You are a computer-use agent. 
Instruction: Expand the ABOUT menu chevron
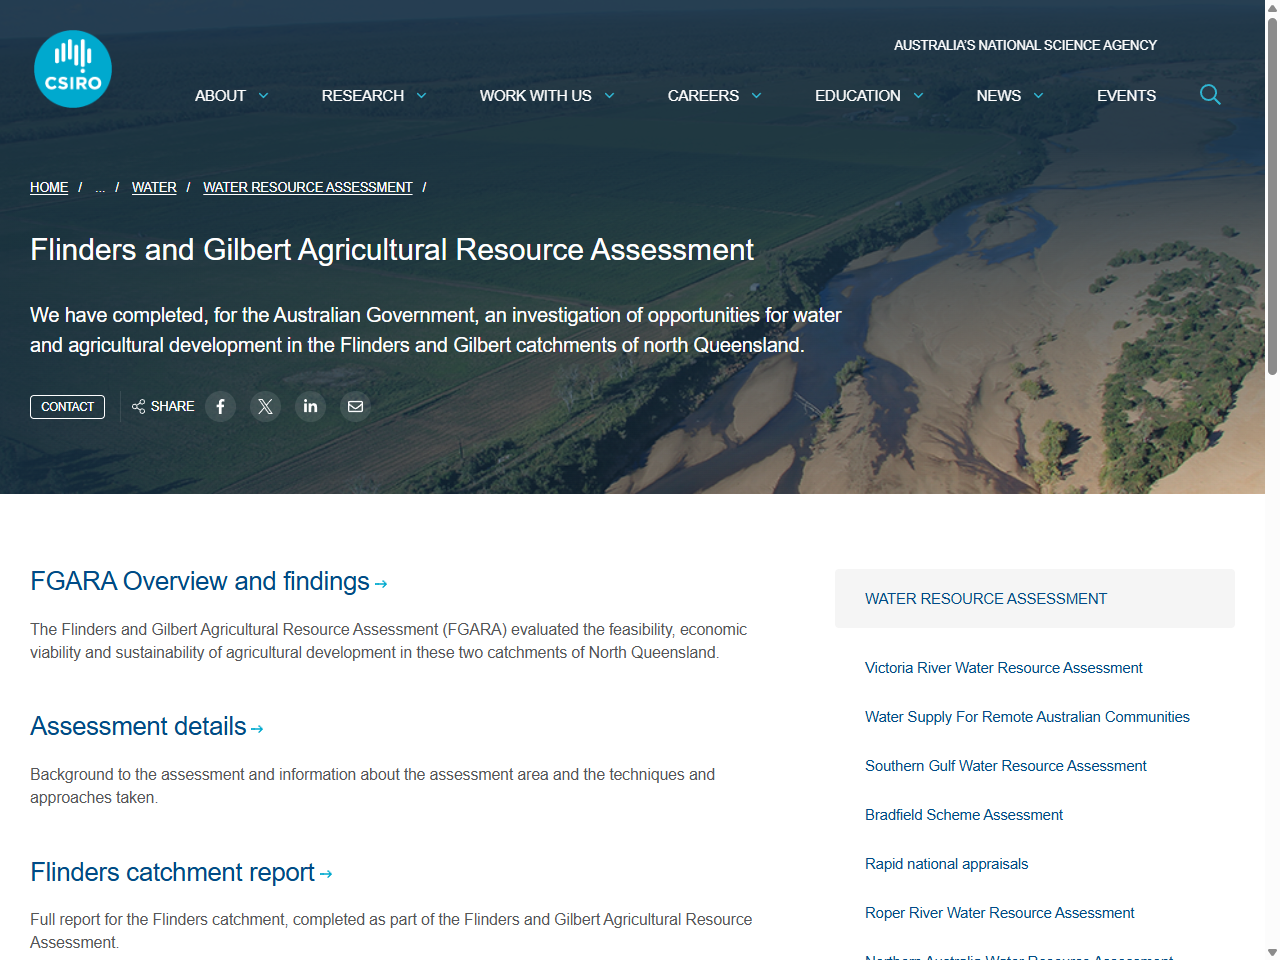tap(264, 96)
